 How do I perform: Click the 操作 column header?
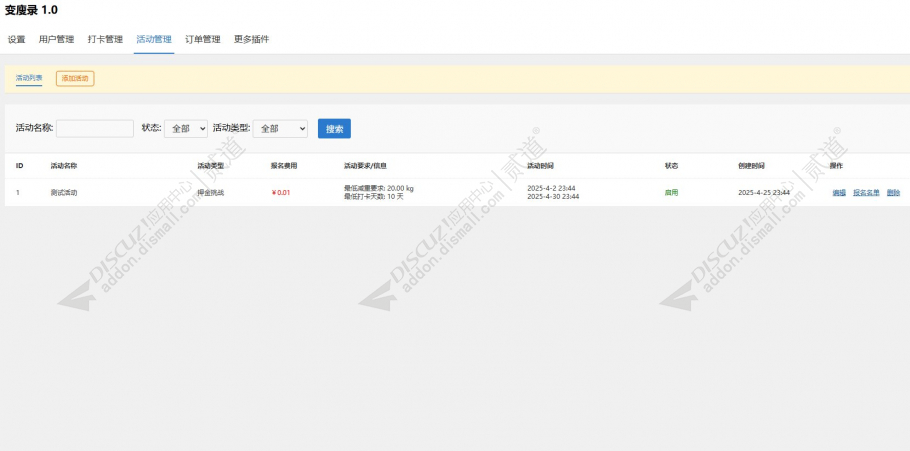click(836, 166)
